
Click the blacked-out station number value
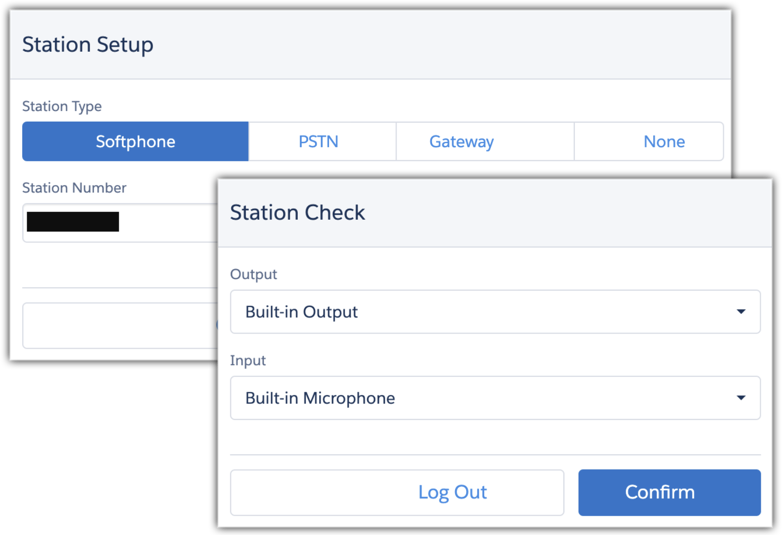(x=73, y=222)
